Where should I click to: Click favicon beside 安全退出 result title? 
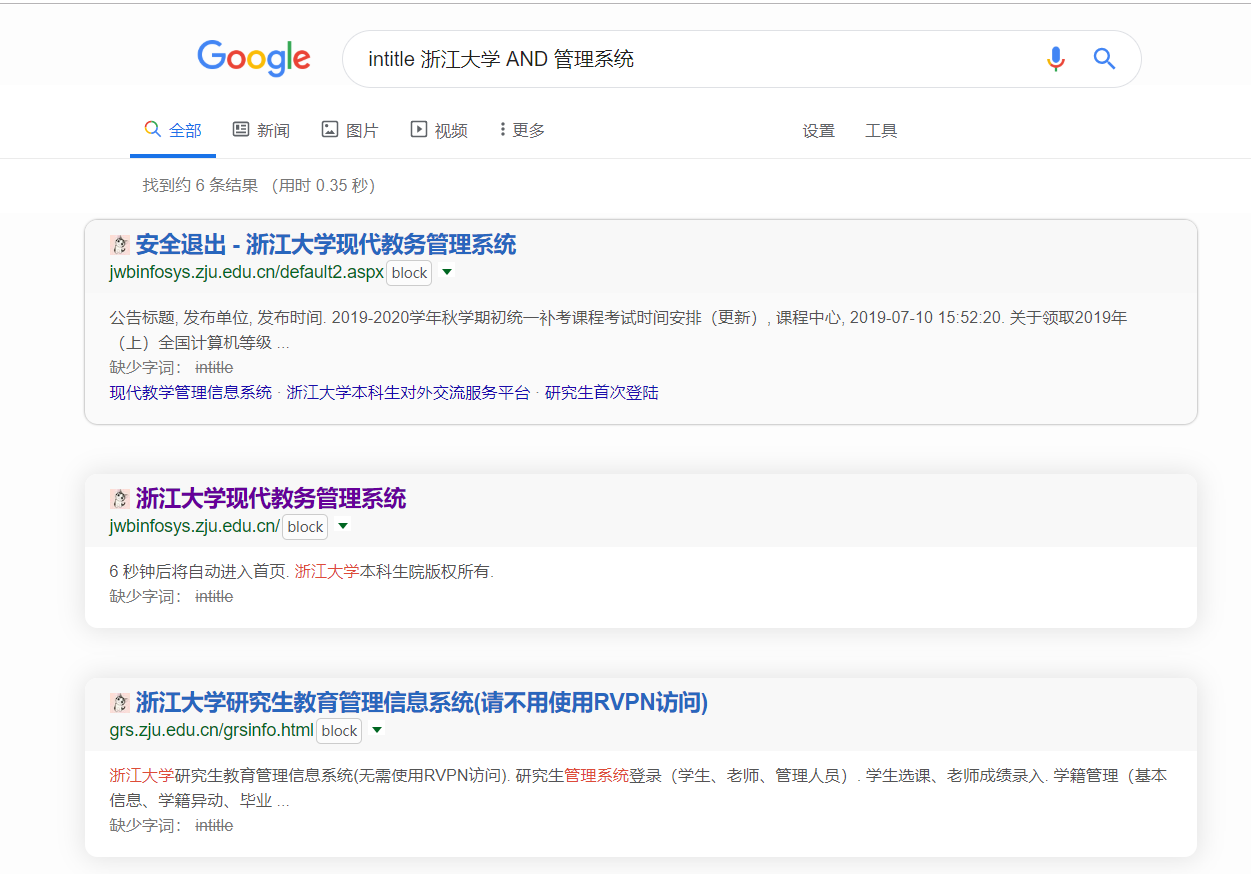pos(120,245)
